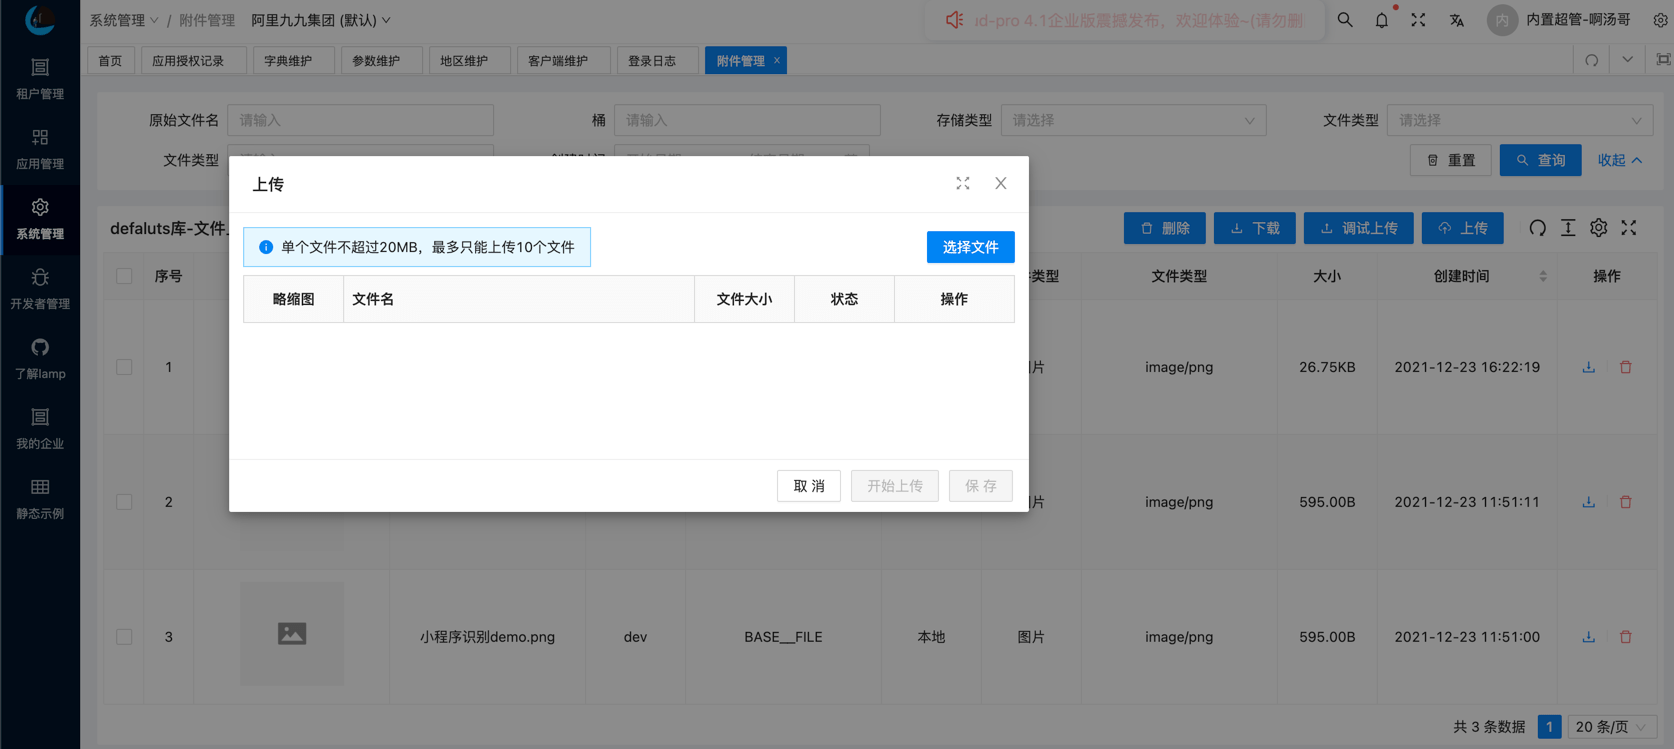Click the table refresh icon

(x=1537, y=228)
